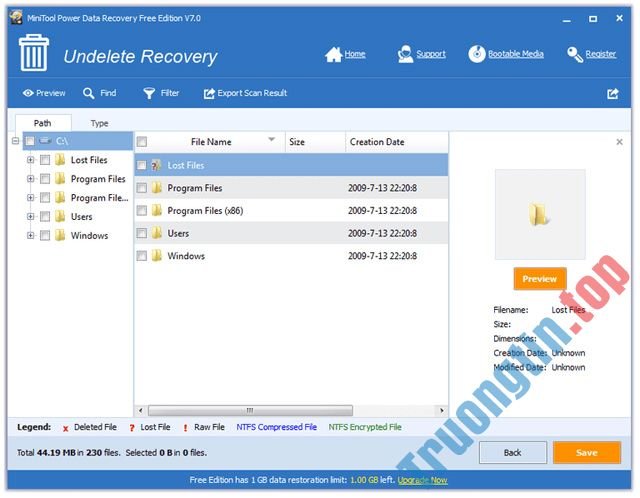Close the preview pane with the X
This screenshot has height=498, width=640.
pyautogui.click(x=619, y=142)
